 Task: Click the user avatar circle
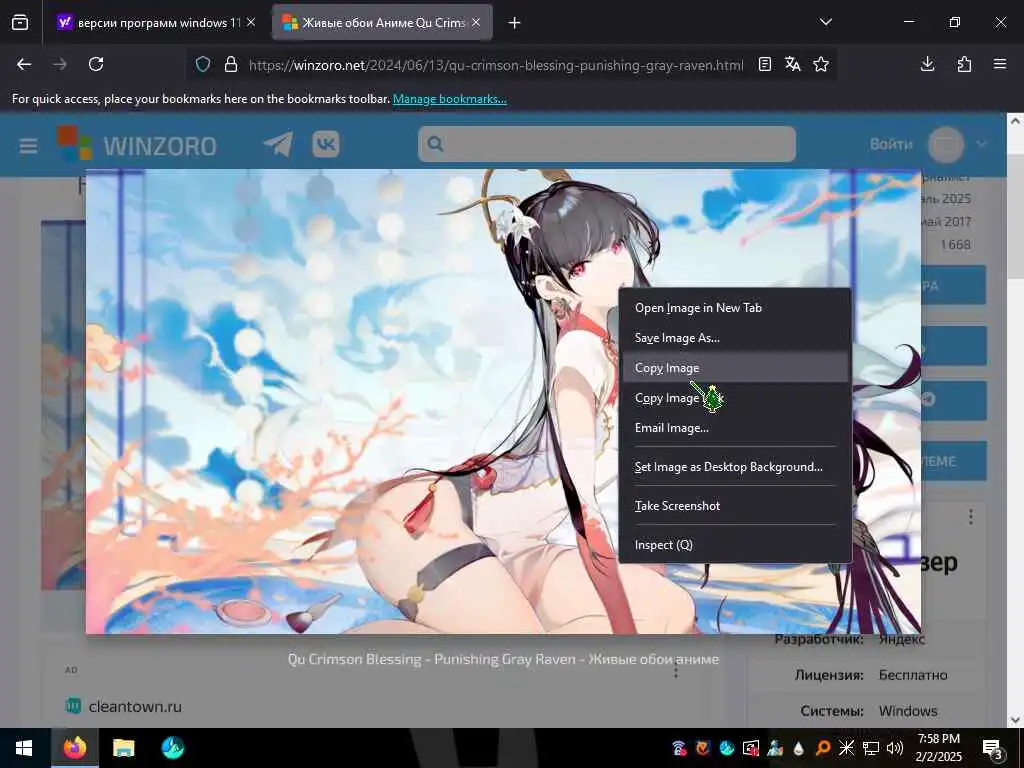click(946, 144)
